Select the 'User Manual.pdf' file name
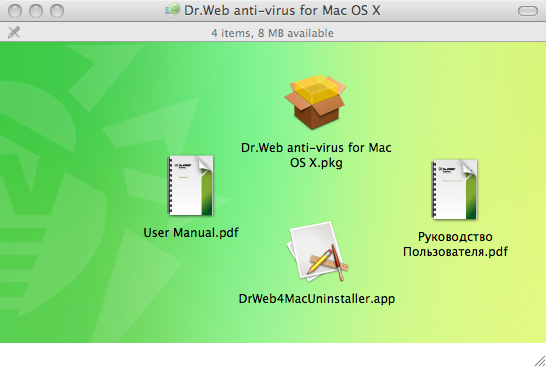546x367 pixels. point(191,233)
